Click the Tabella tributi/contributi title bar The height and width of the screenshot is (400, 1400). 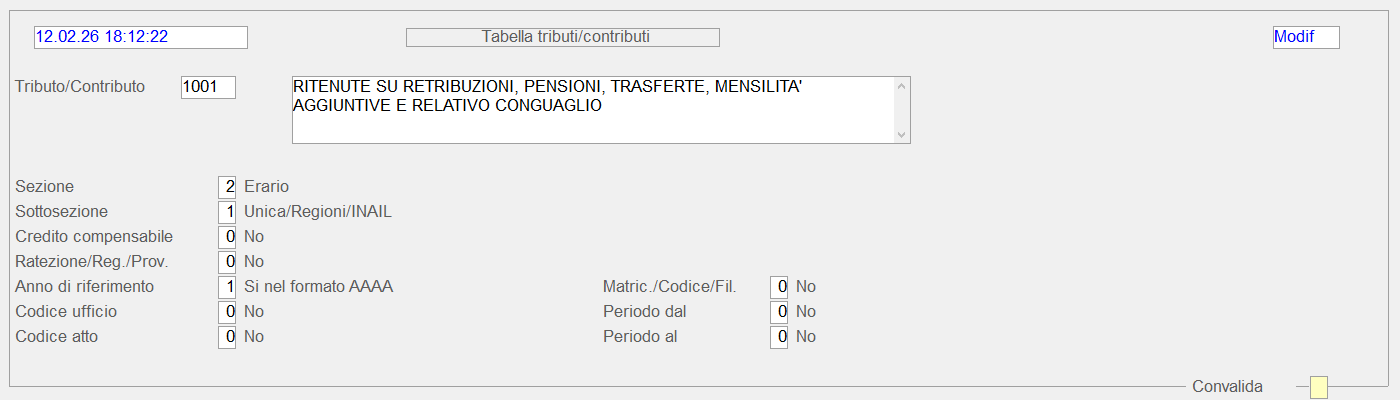pos(563,37)
